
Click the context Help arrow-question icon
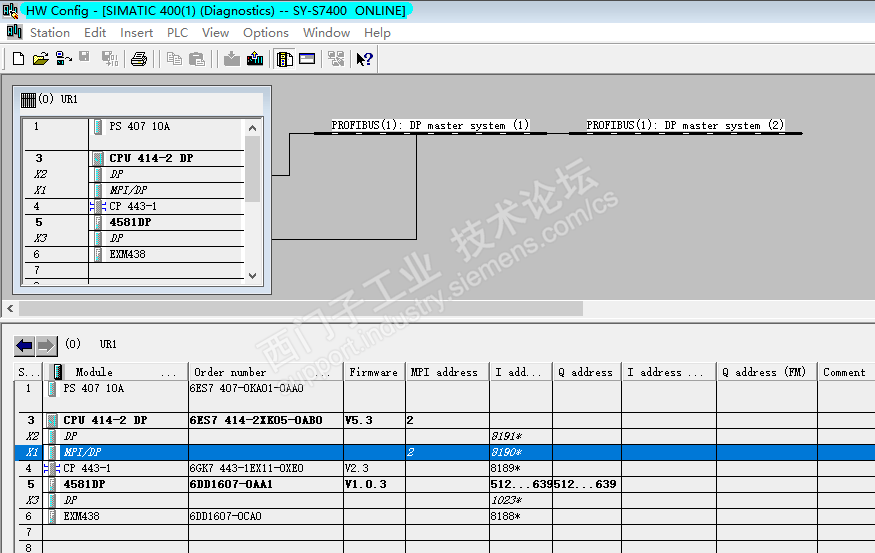tap(364, 59)
